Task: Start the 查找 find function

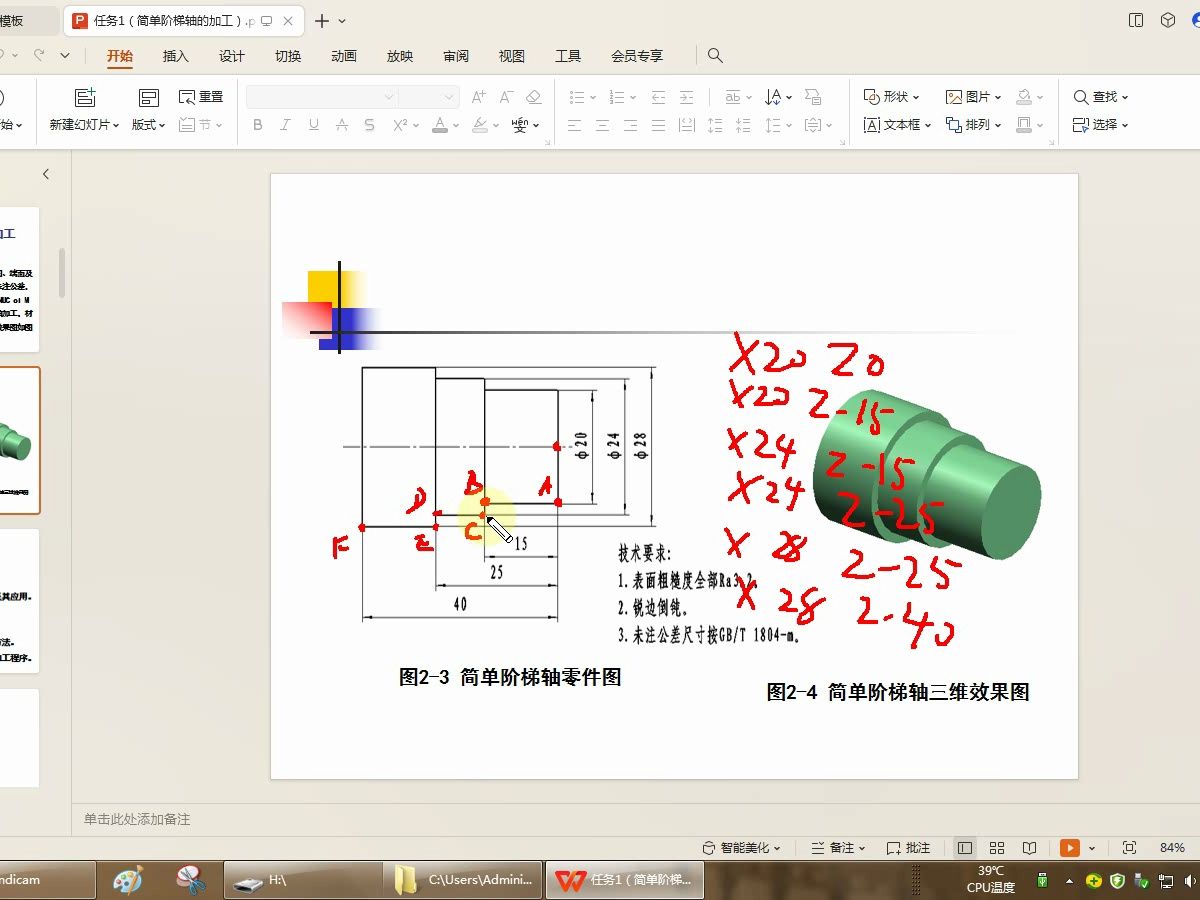Action: point(1100,96)
